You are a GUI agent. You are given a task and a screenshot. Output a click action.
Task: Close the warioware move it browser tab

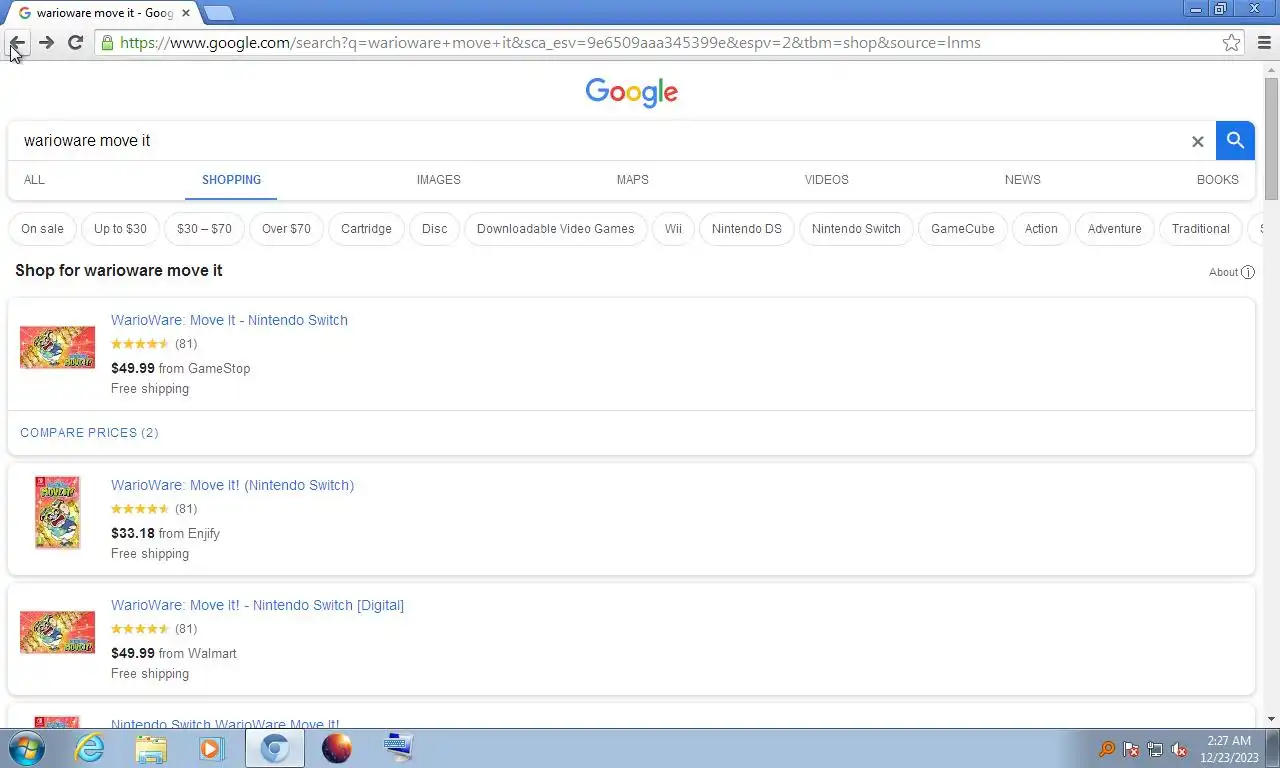185,13
